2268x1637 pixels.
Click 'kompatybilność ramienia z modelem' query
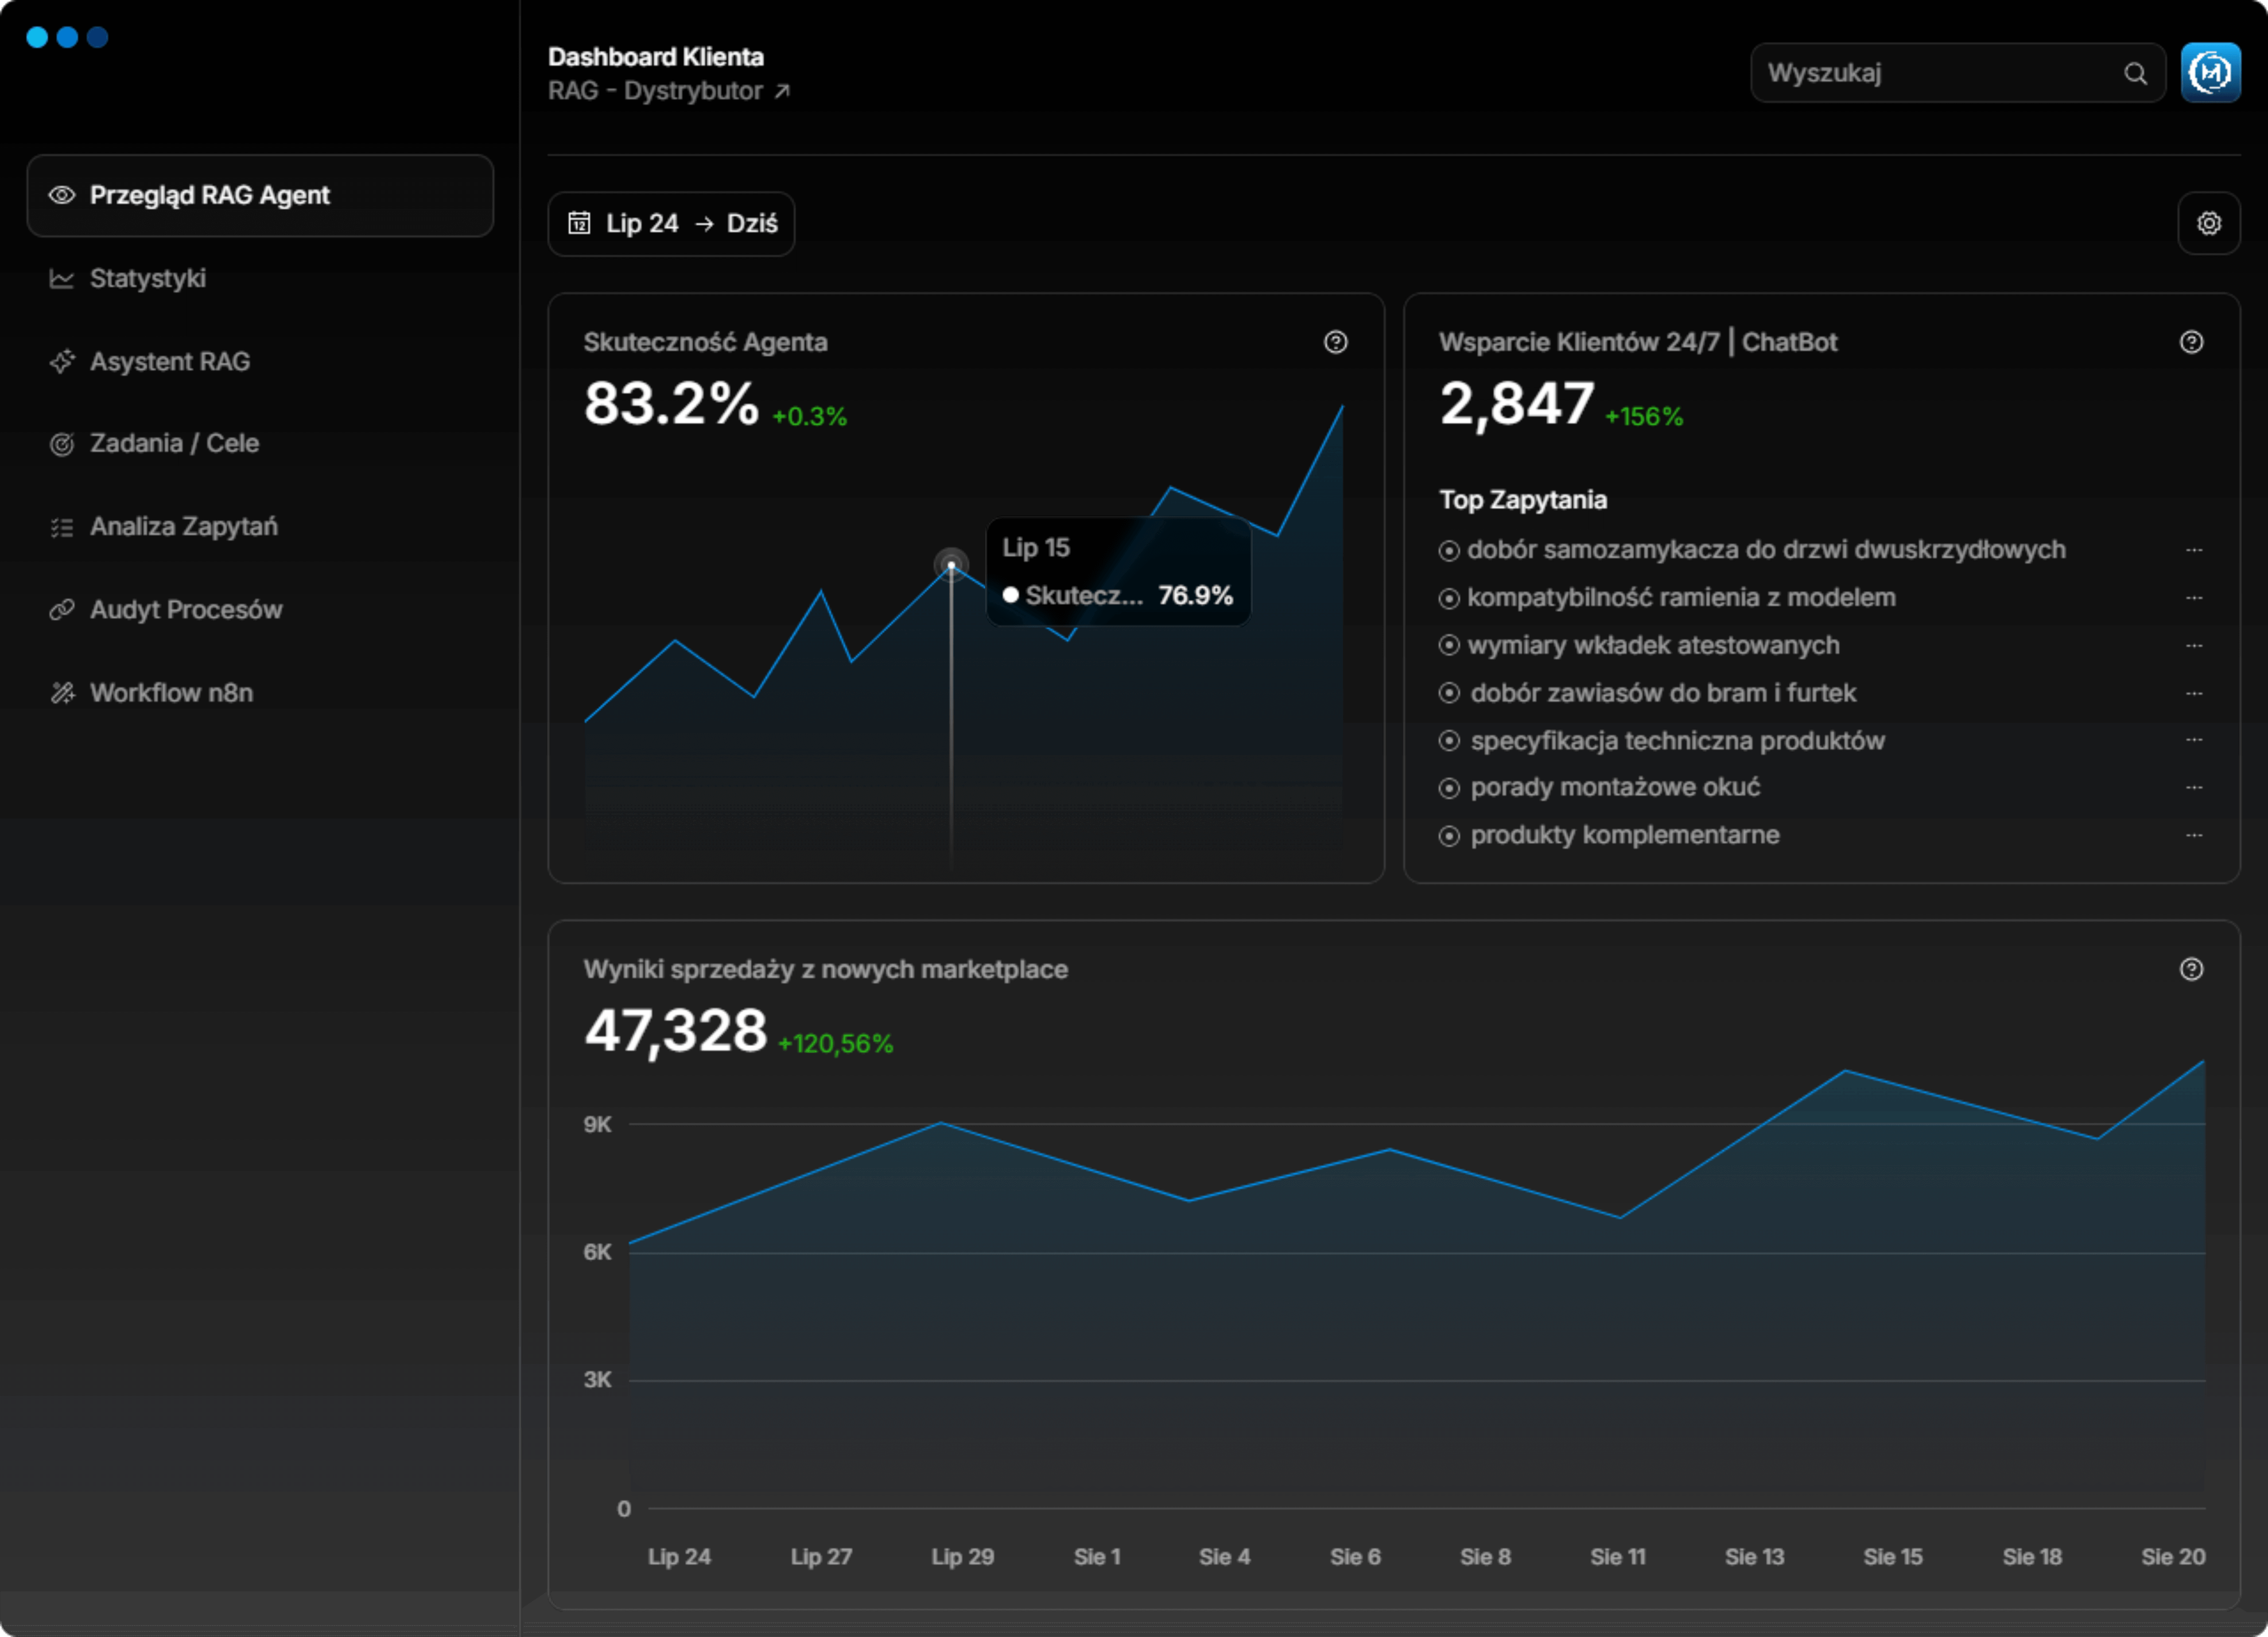[x=1680, y=597]
